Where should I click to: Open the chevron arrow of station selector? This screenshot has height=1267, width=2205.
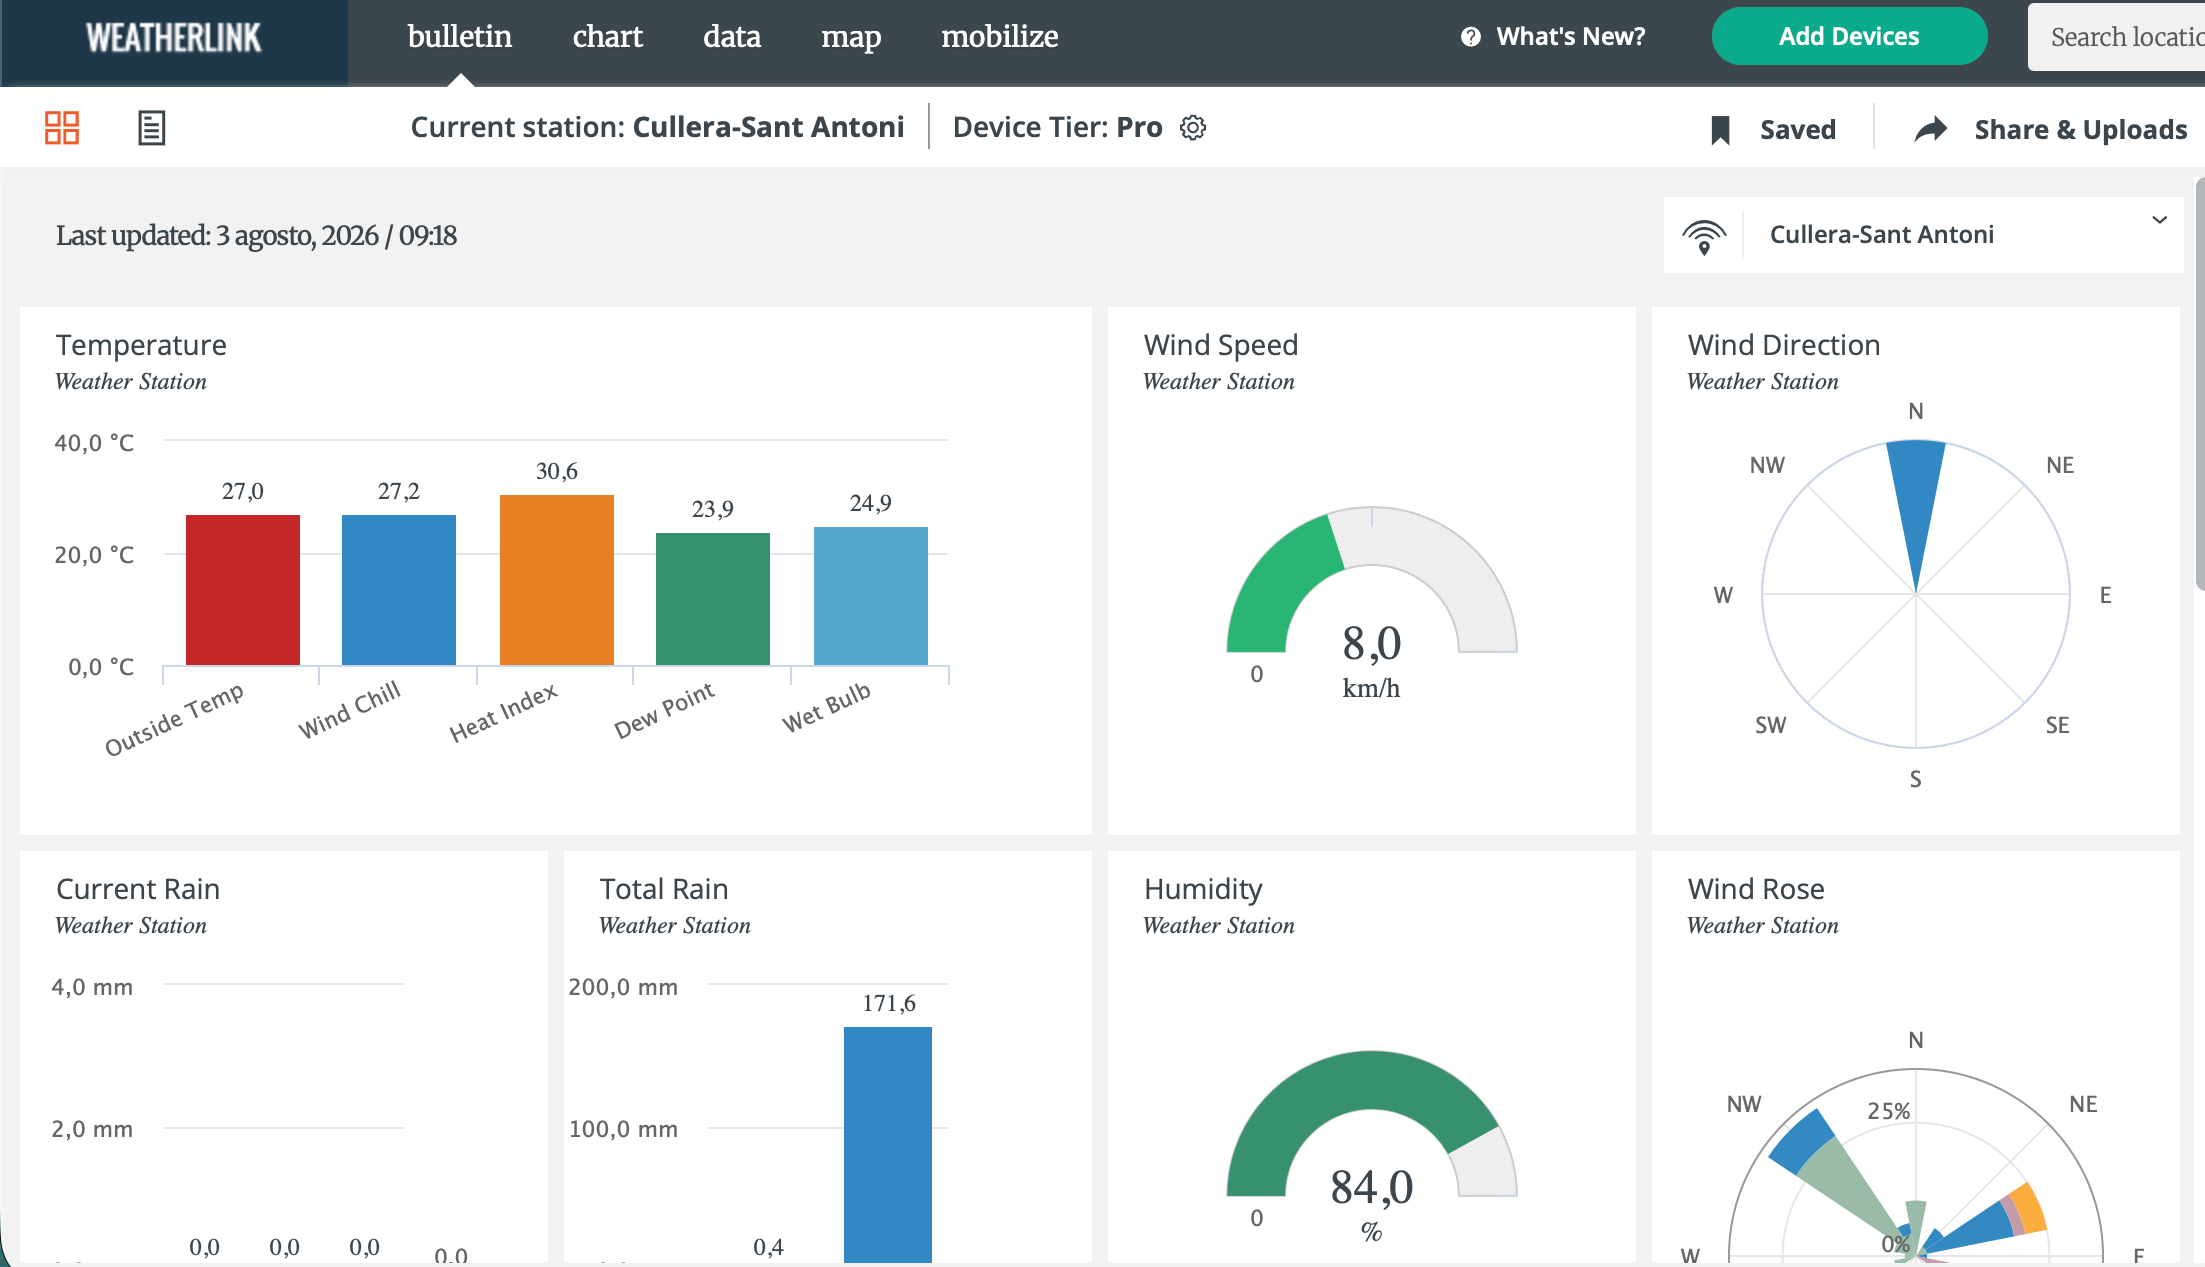(2160, 220)
